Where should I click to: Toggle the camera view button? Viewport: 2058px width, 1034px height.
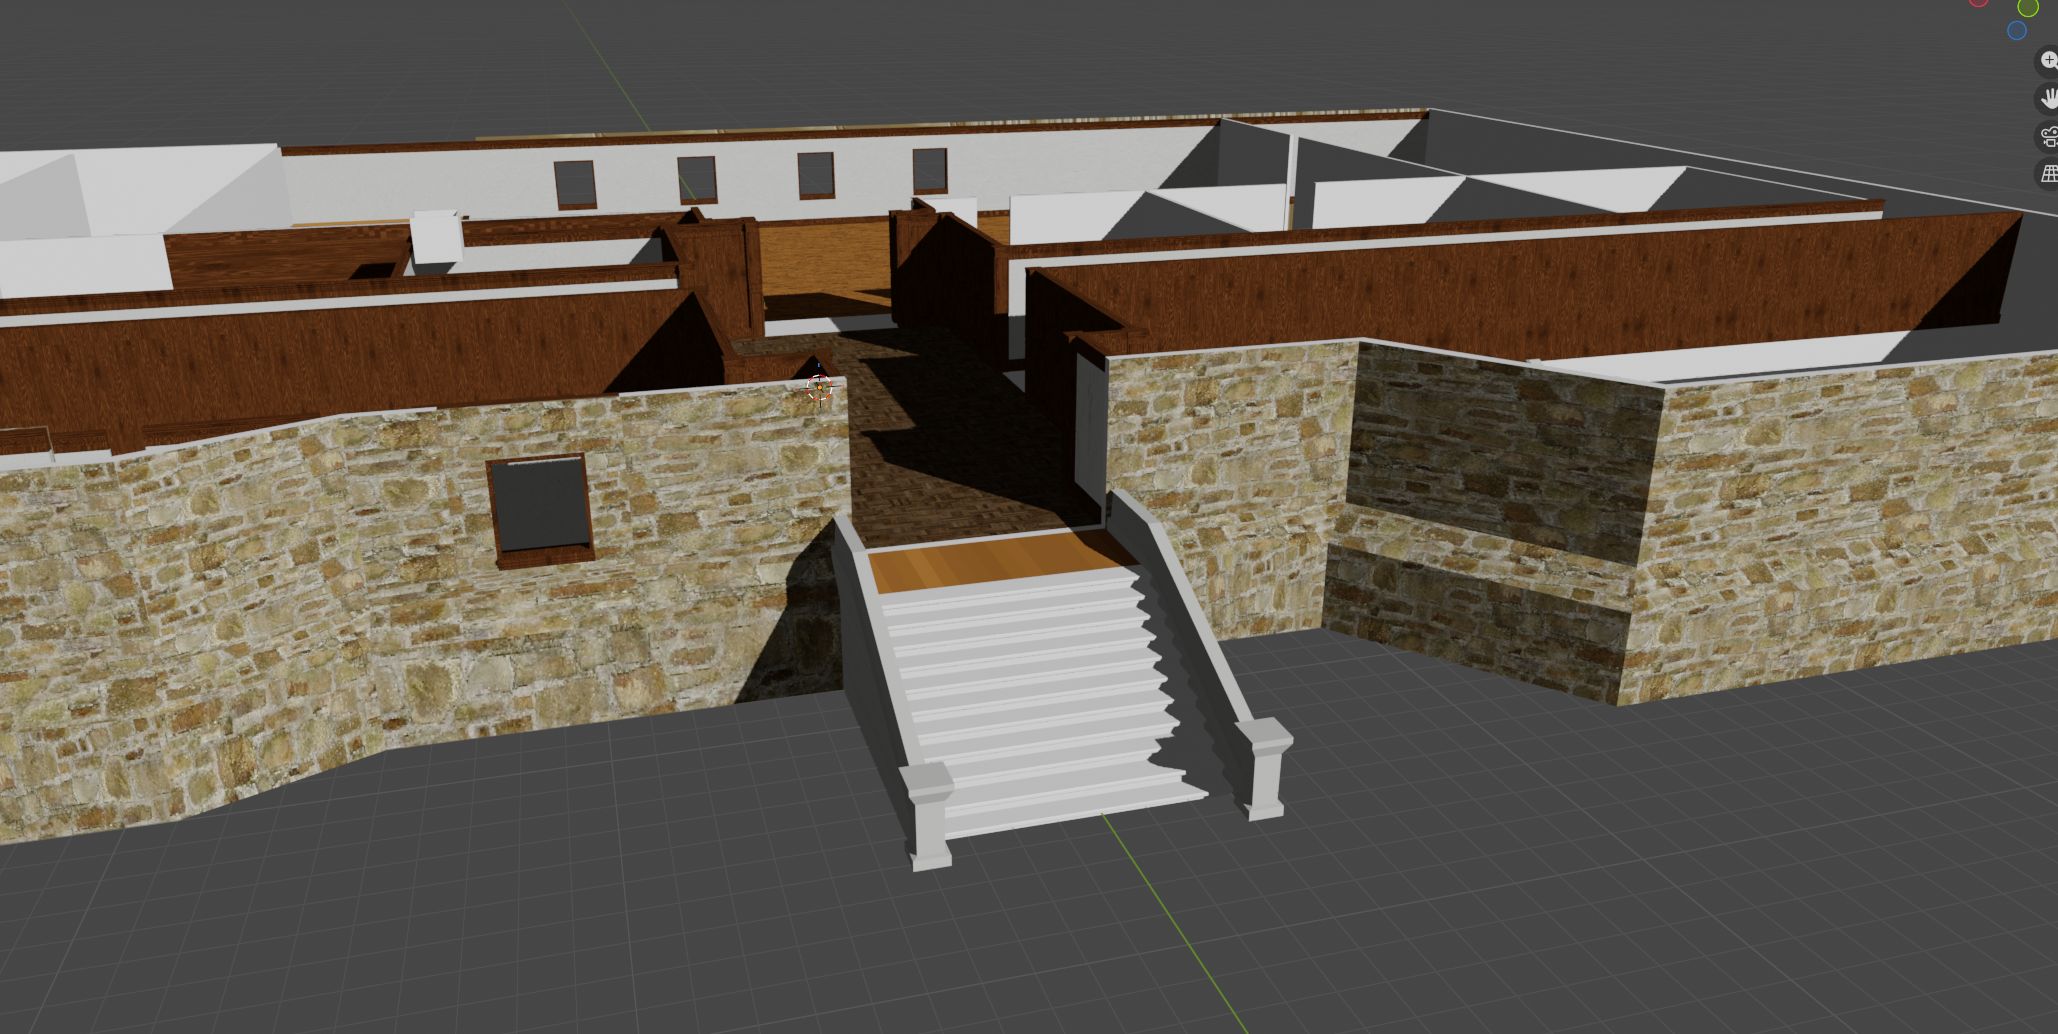2048,136
